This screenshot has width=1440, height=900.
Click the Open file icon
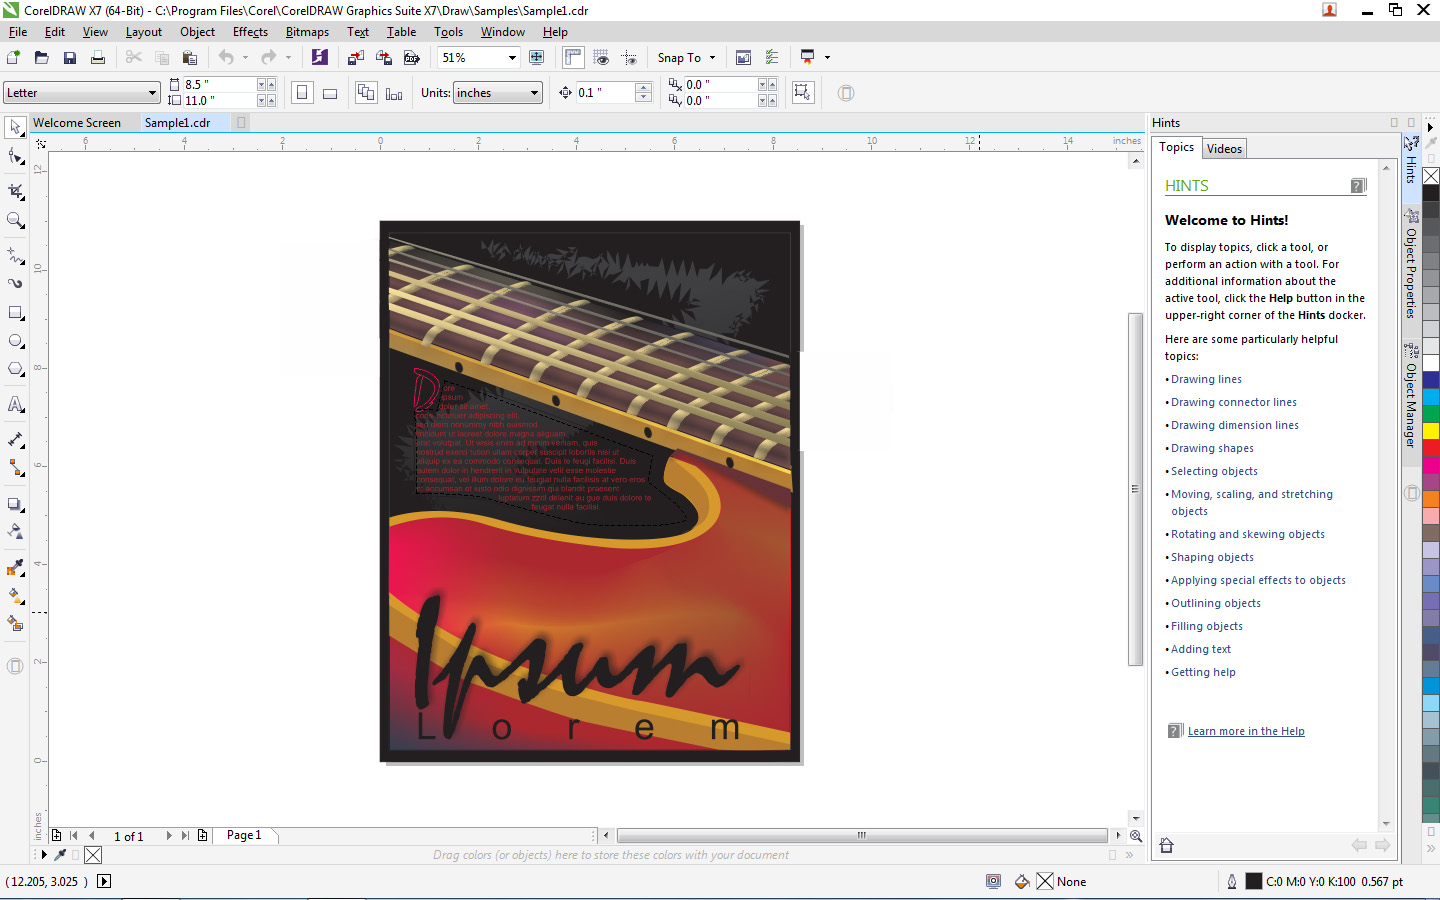41,58
